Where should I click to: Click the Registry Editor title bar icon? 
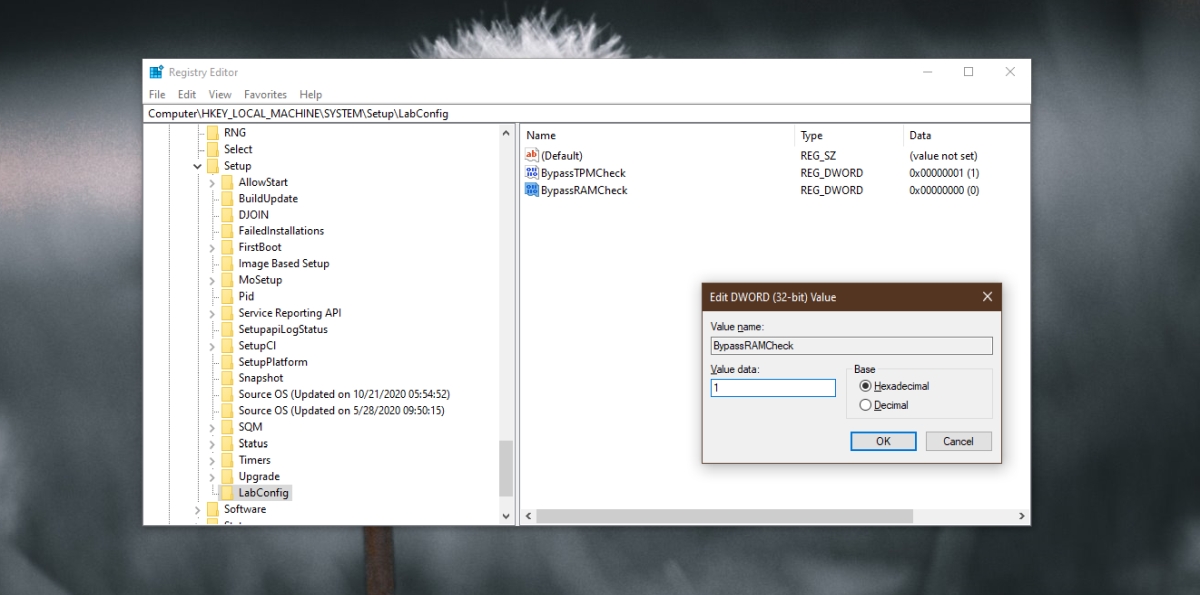[x=157, y=72]
